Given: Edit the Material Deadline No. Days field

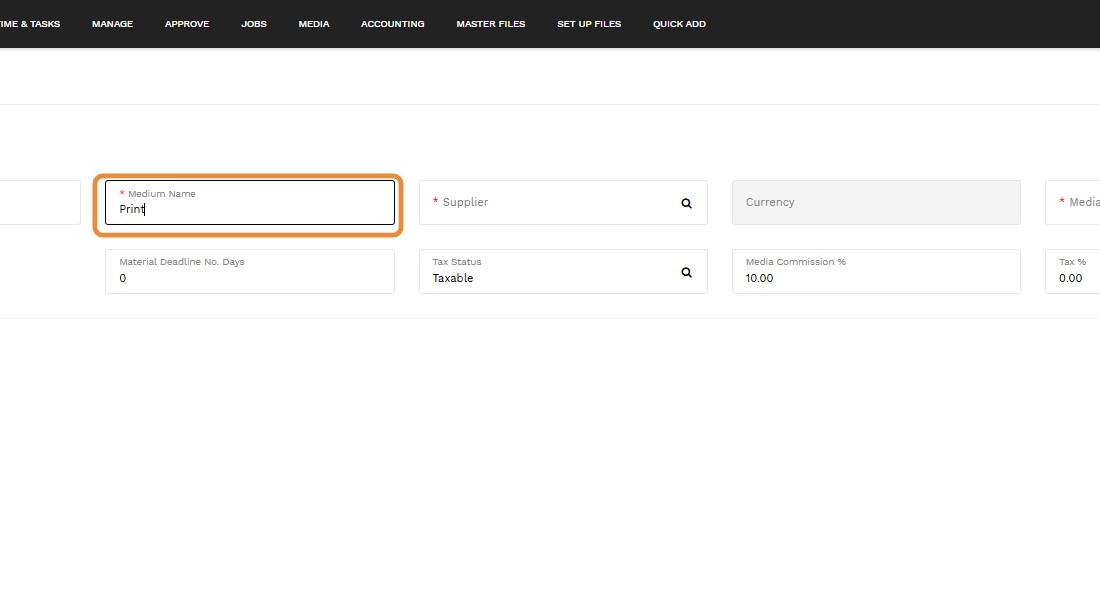Looking at the screenshot, I should click(x=250, y=278).
